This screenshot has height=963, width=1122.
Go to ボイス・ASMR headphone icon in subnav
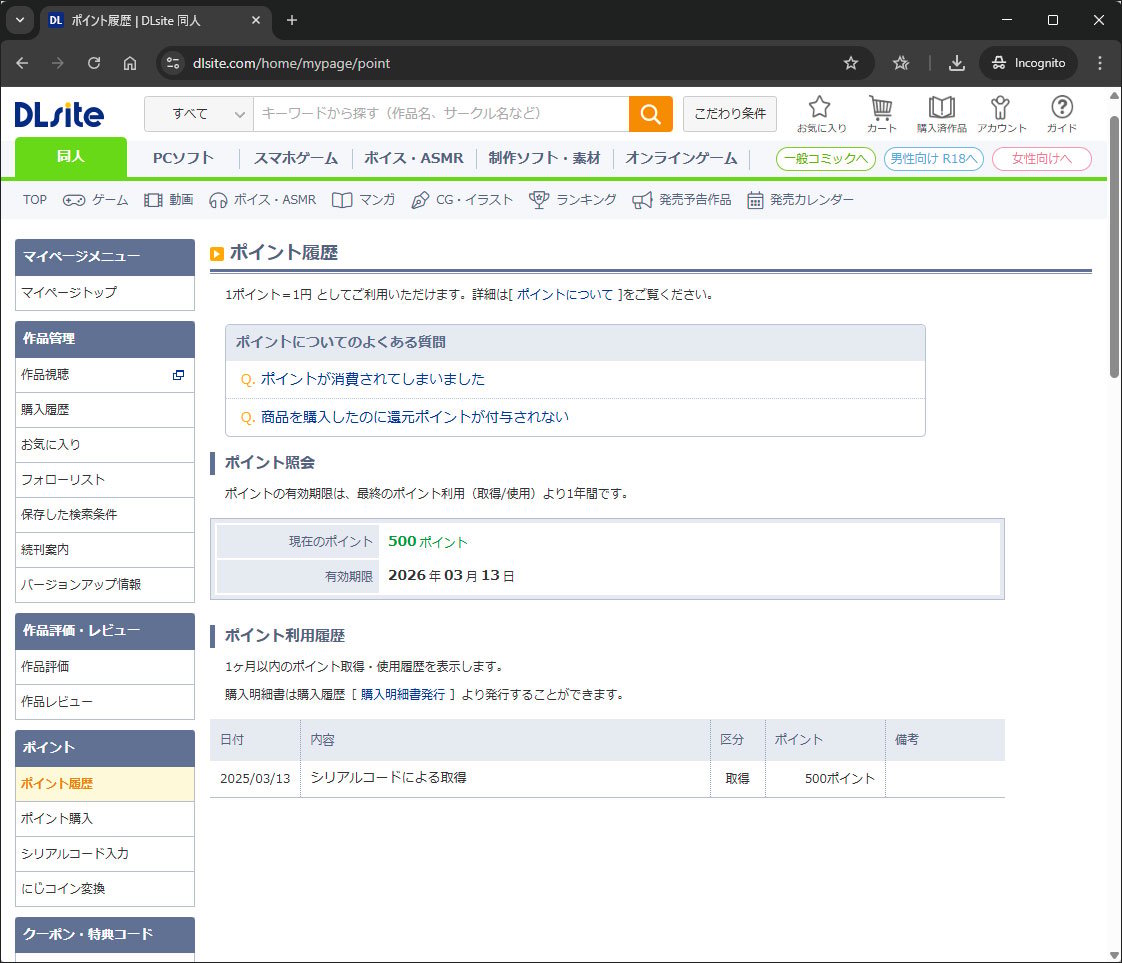(x=262, y=200)
